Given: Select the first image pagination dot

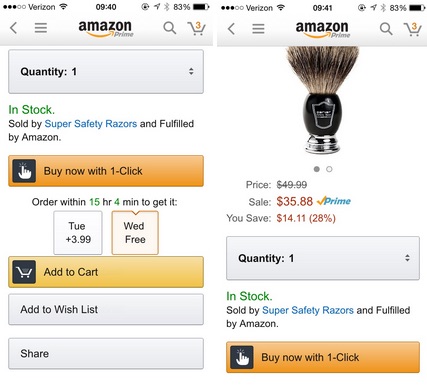Looking at the screenshot, I should (x=317, y=169).
